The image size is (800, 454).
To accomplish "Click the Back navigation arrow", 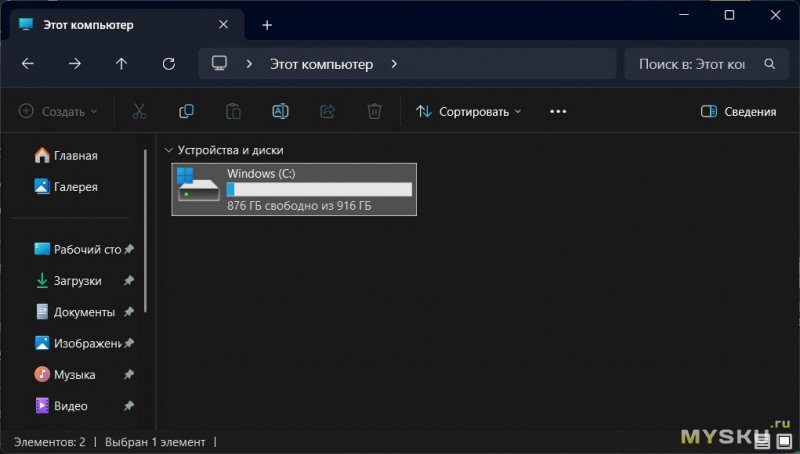I will 28,64.
